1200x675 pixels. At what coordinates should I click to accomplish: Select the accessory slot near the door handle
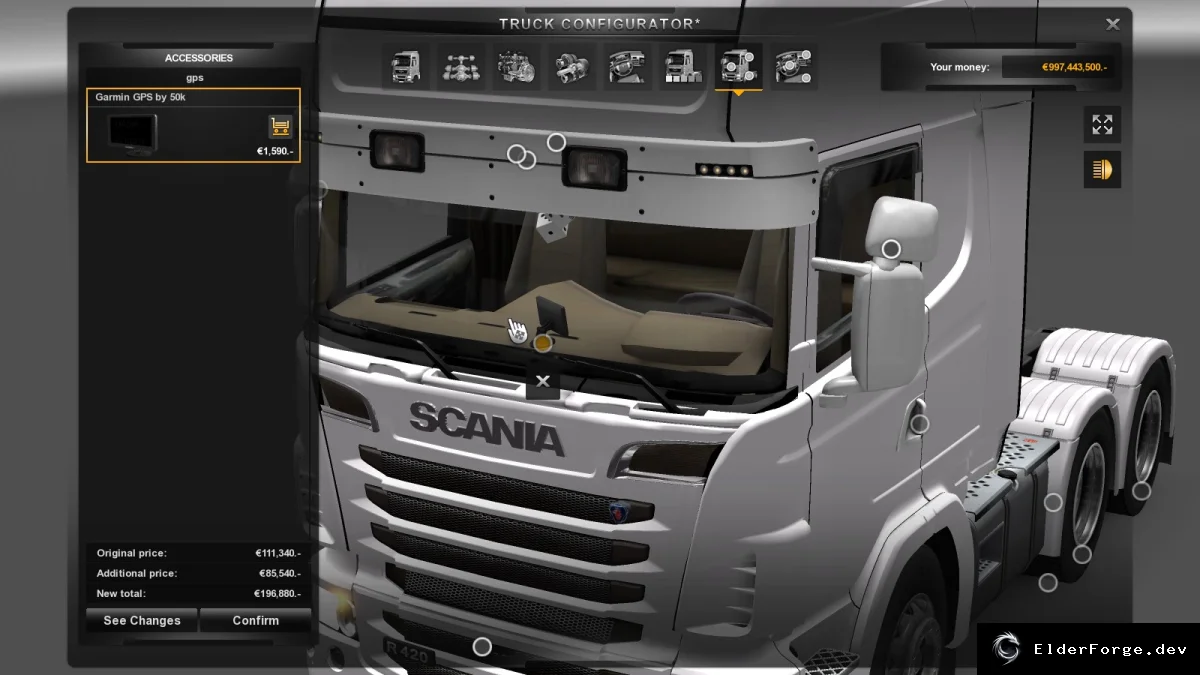click(920, 424)
